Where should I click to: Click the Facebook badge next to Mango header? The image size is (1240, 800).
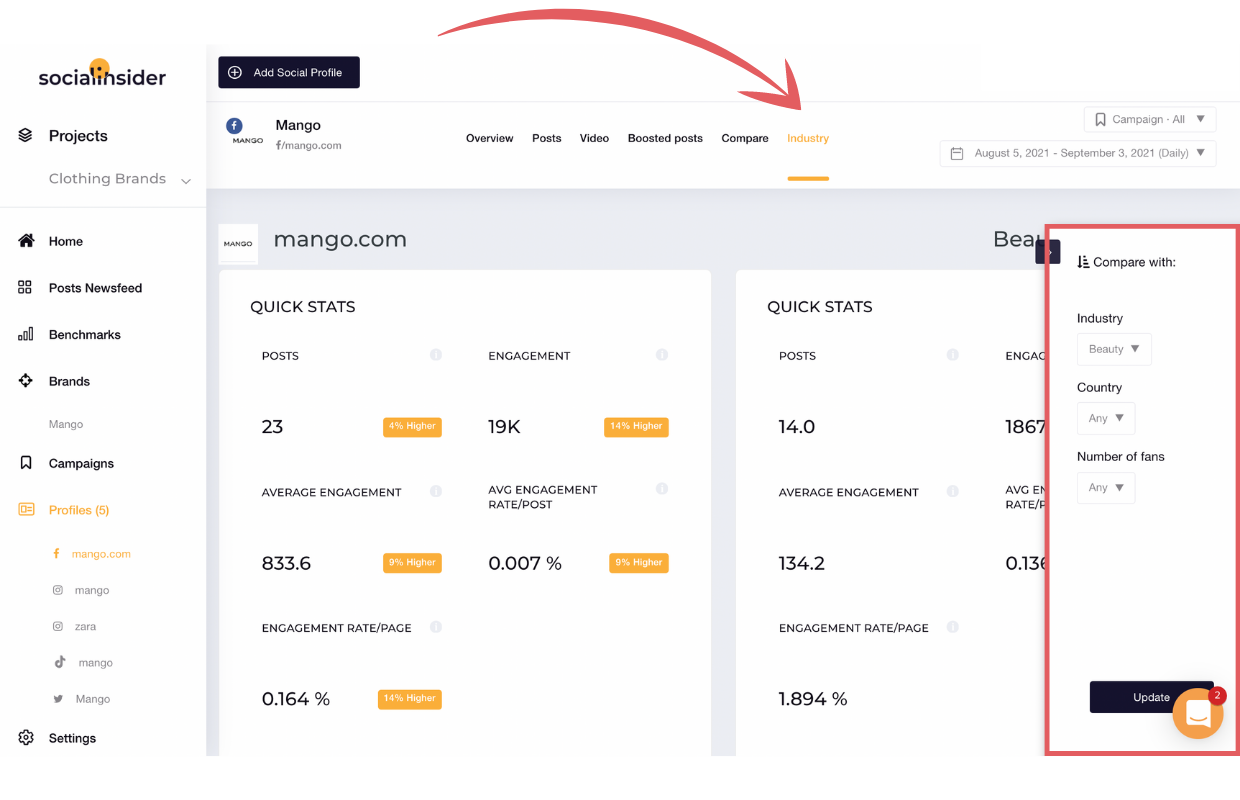point(234,126)
